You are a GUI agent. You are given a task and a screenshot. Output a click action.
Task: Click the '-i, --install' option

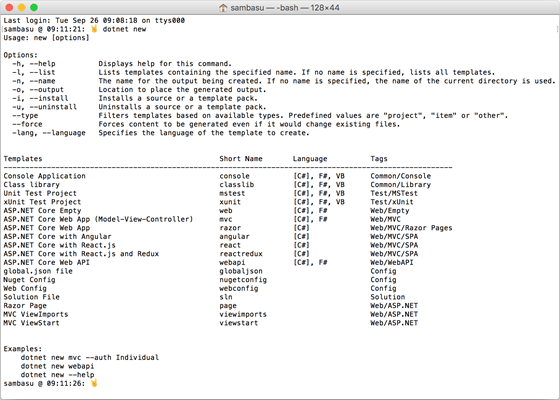click(x=40, y=98)
